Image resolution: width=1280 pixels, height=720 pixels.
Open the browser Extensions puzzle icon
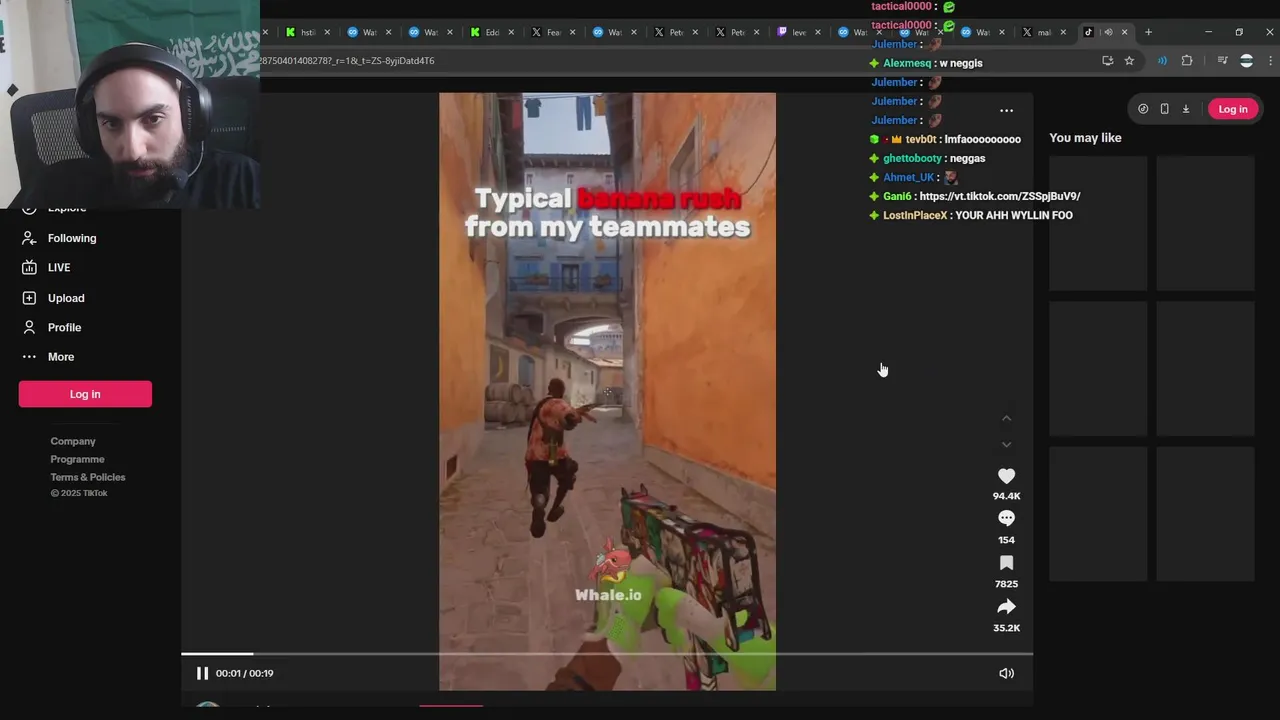[x=1187, y=61]
